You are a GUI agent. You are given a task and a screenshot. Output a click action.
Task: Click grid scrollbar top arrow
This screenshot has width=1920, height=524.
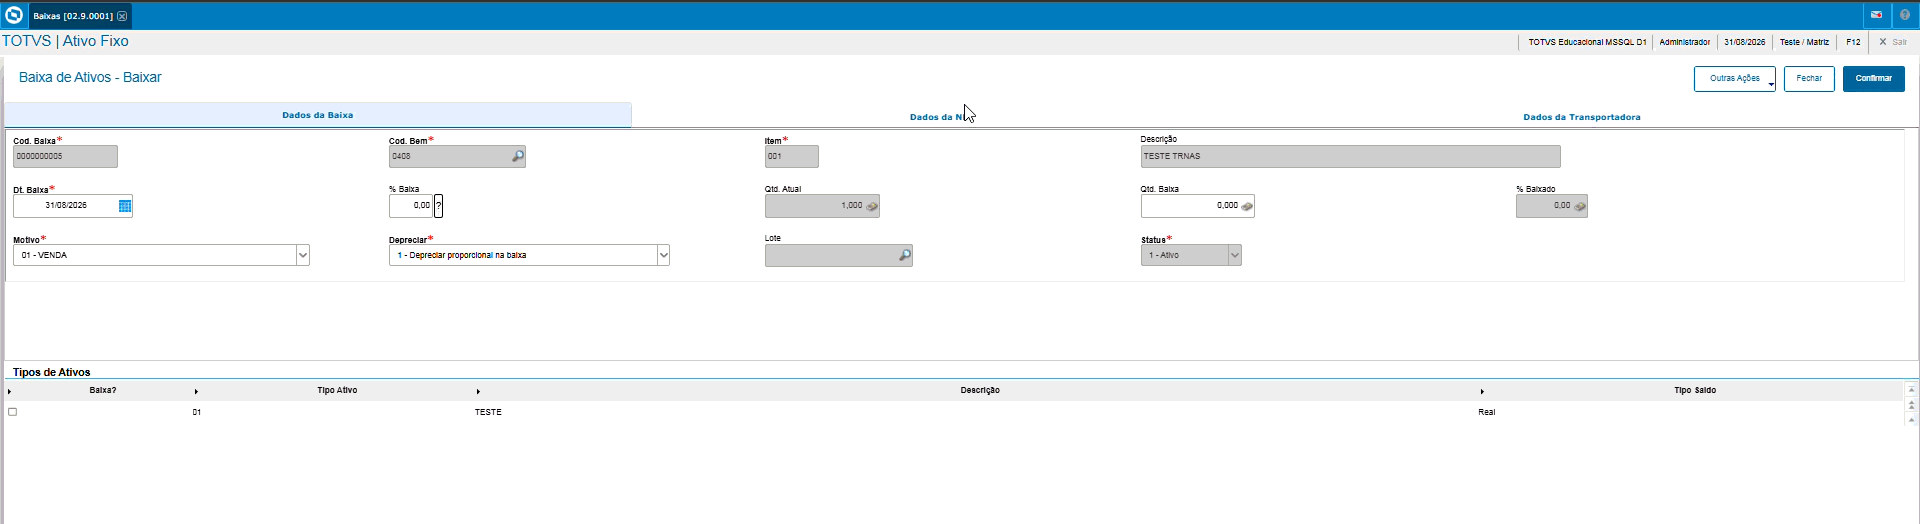point(1911,390)
